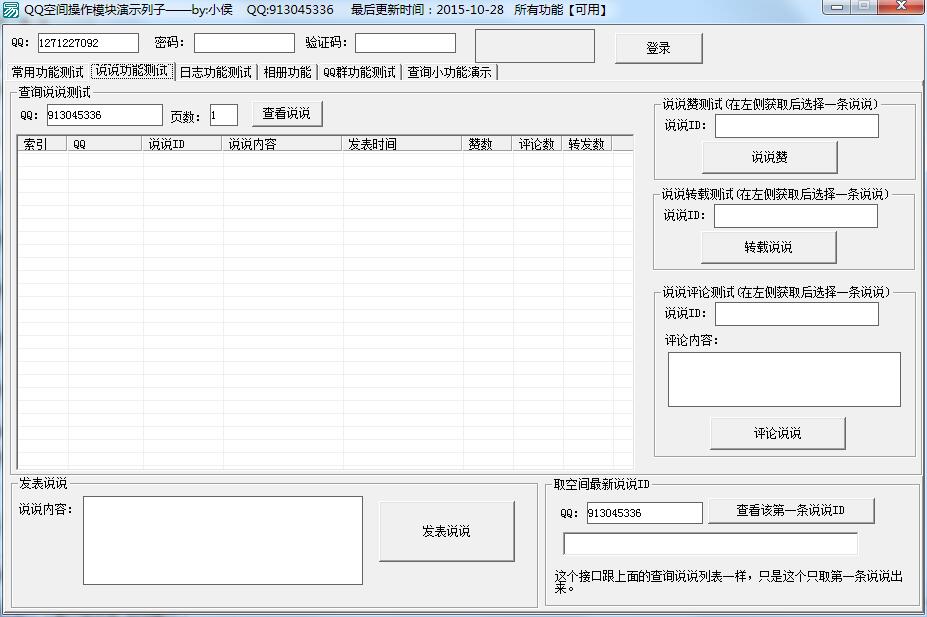Click the result field below 查看该第一条说说ID
Screen dimensions: 927x617
coord(711,544)
